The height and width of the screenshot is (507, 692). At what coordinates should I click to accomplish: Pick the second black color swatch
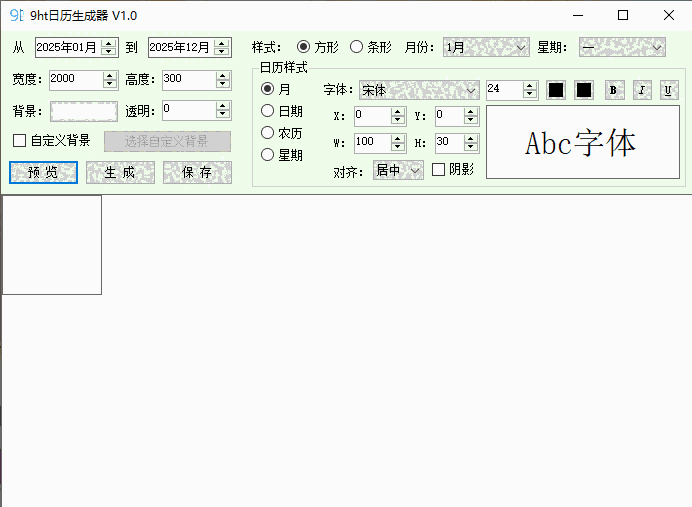[583, 90]
